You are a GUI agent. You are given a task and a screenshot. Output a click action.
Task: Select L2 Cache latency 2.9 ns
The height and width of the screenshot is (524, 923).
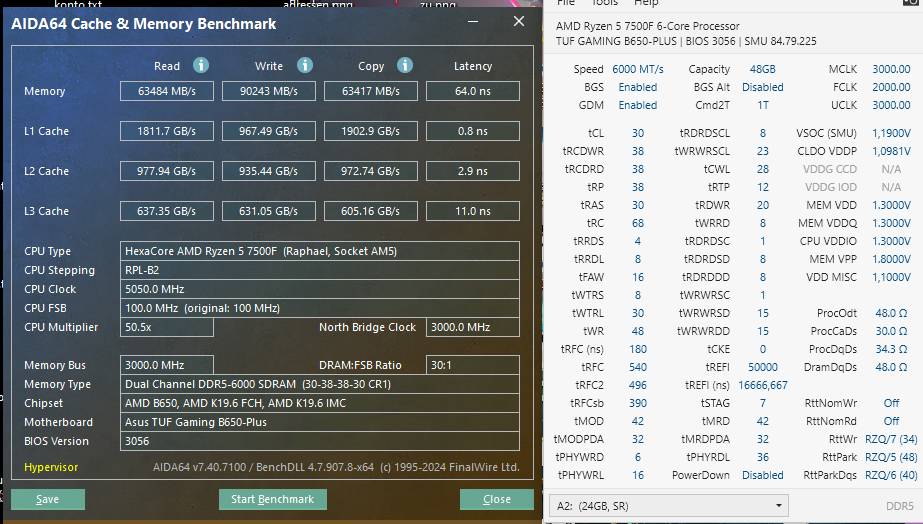[x=473, y=171]
